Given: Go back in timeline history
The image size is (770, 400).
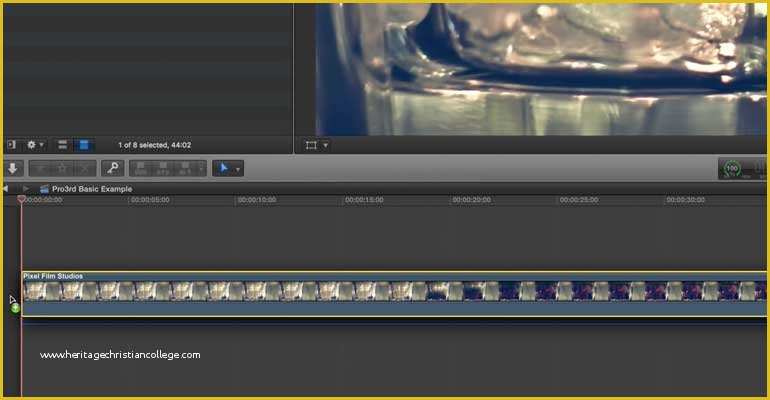Looking at the screenshot, I should click(5, 189).
